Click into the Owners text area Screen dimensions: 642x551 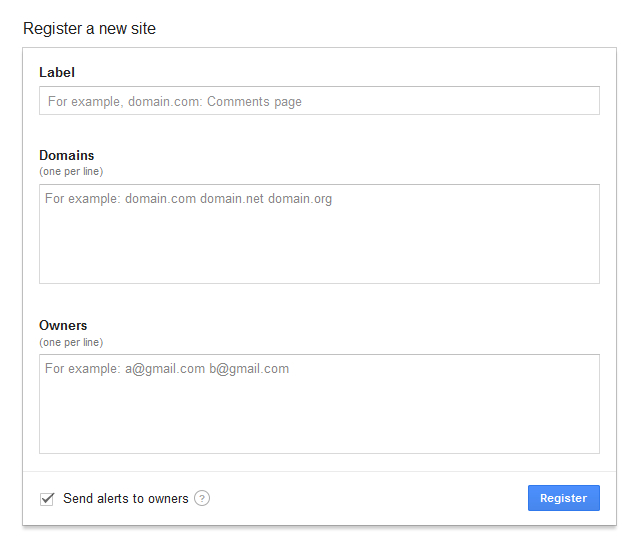pyautogui.click(x=319, y=404)
